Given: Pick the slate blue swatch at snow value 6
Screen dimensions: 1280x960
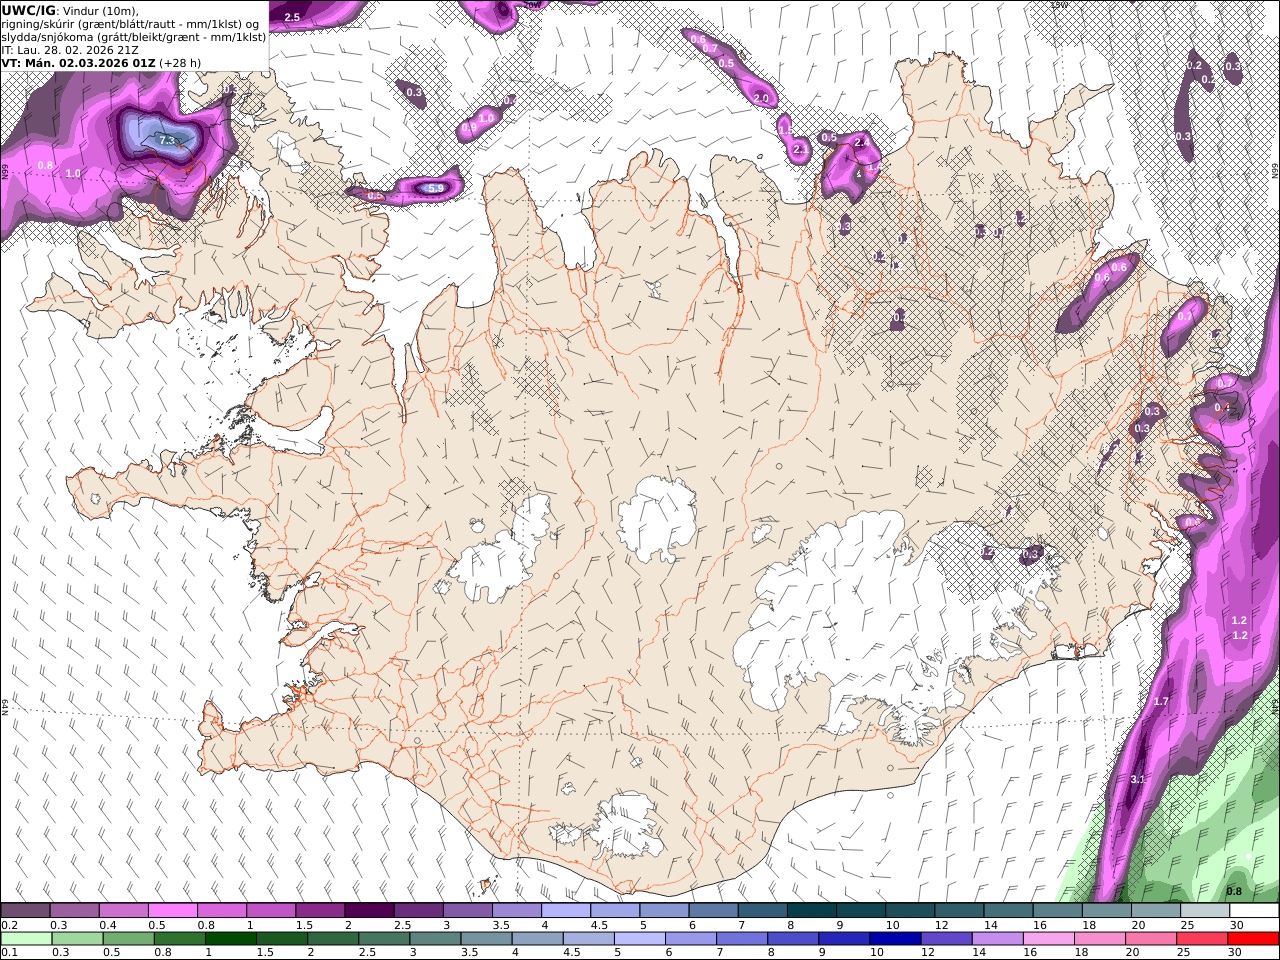Looking at the screenshot, I should (x=714, y=911).
